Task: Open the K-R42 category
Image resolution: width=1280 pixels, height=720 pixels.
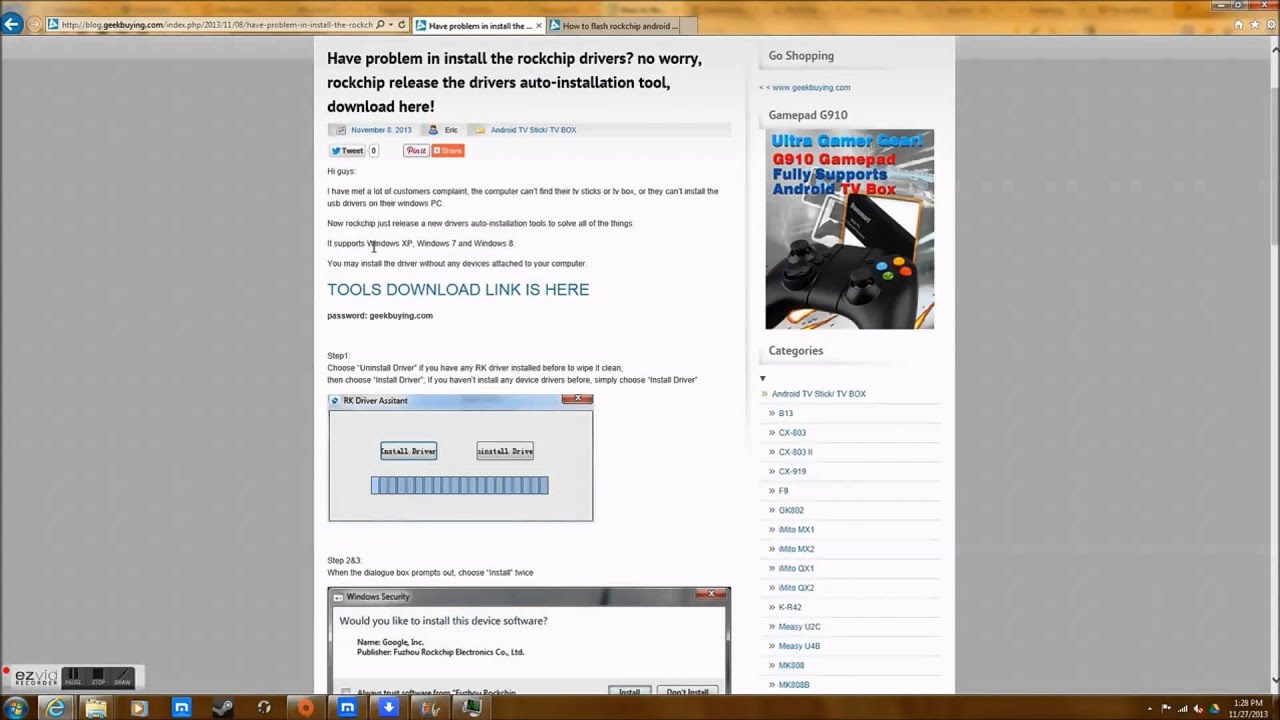Action: [x=790, y=607]
